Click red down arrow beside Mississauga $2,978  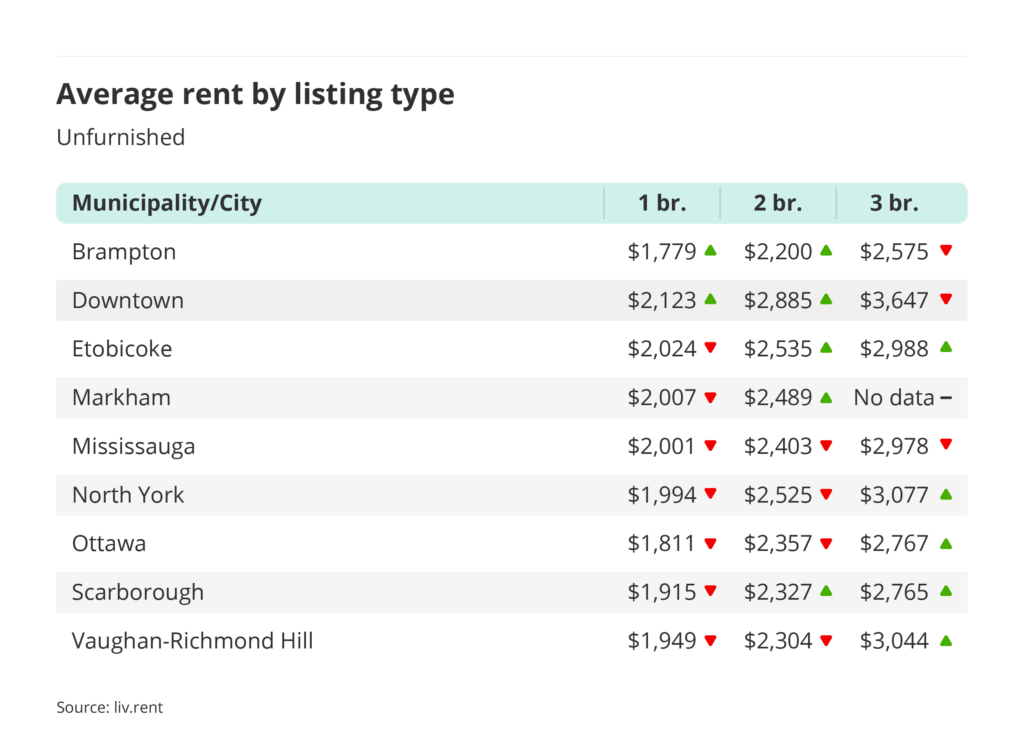coord(946,446)
